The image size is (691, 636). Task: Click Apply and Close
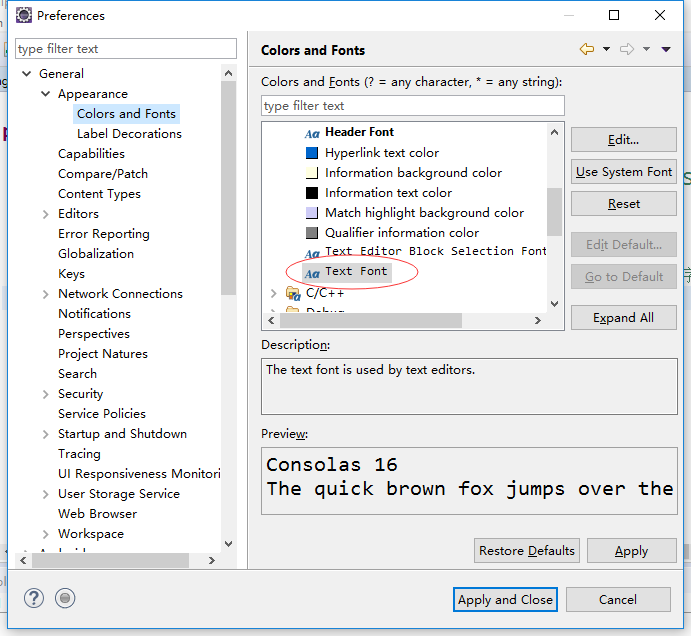point(505,600)
